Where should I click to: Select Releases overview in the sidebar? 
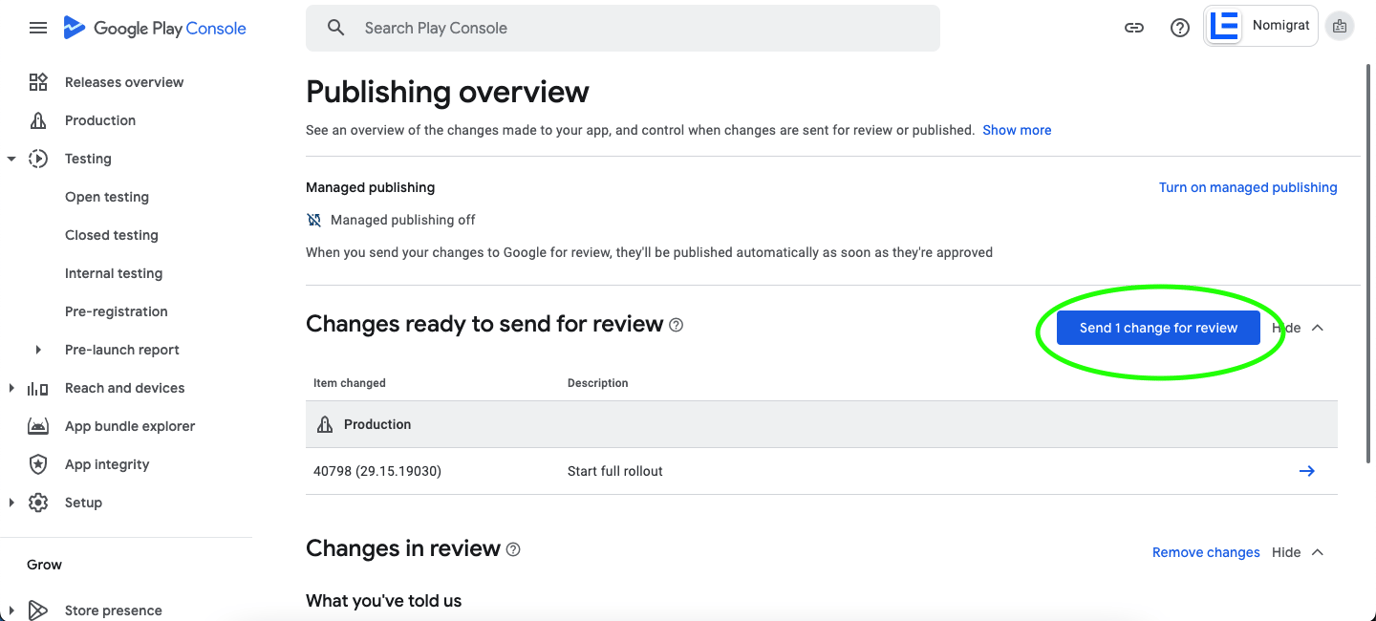coord(123,81)
